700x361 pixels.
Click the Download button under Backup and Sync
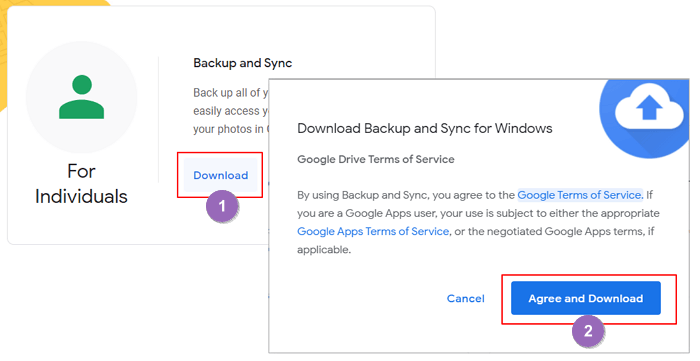221,175
